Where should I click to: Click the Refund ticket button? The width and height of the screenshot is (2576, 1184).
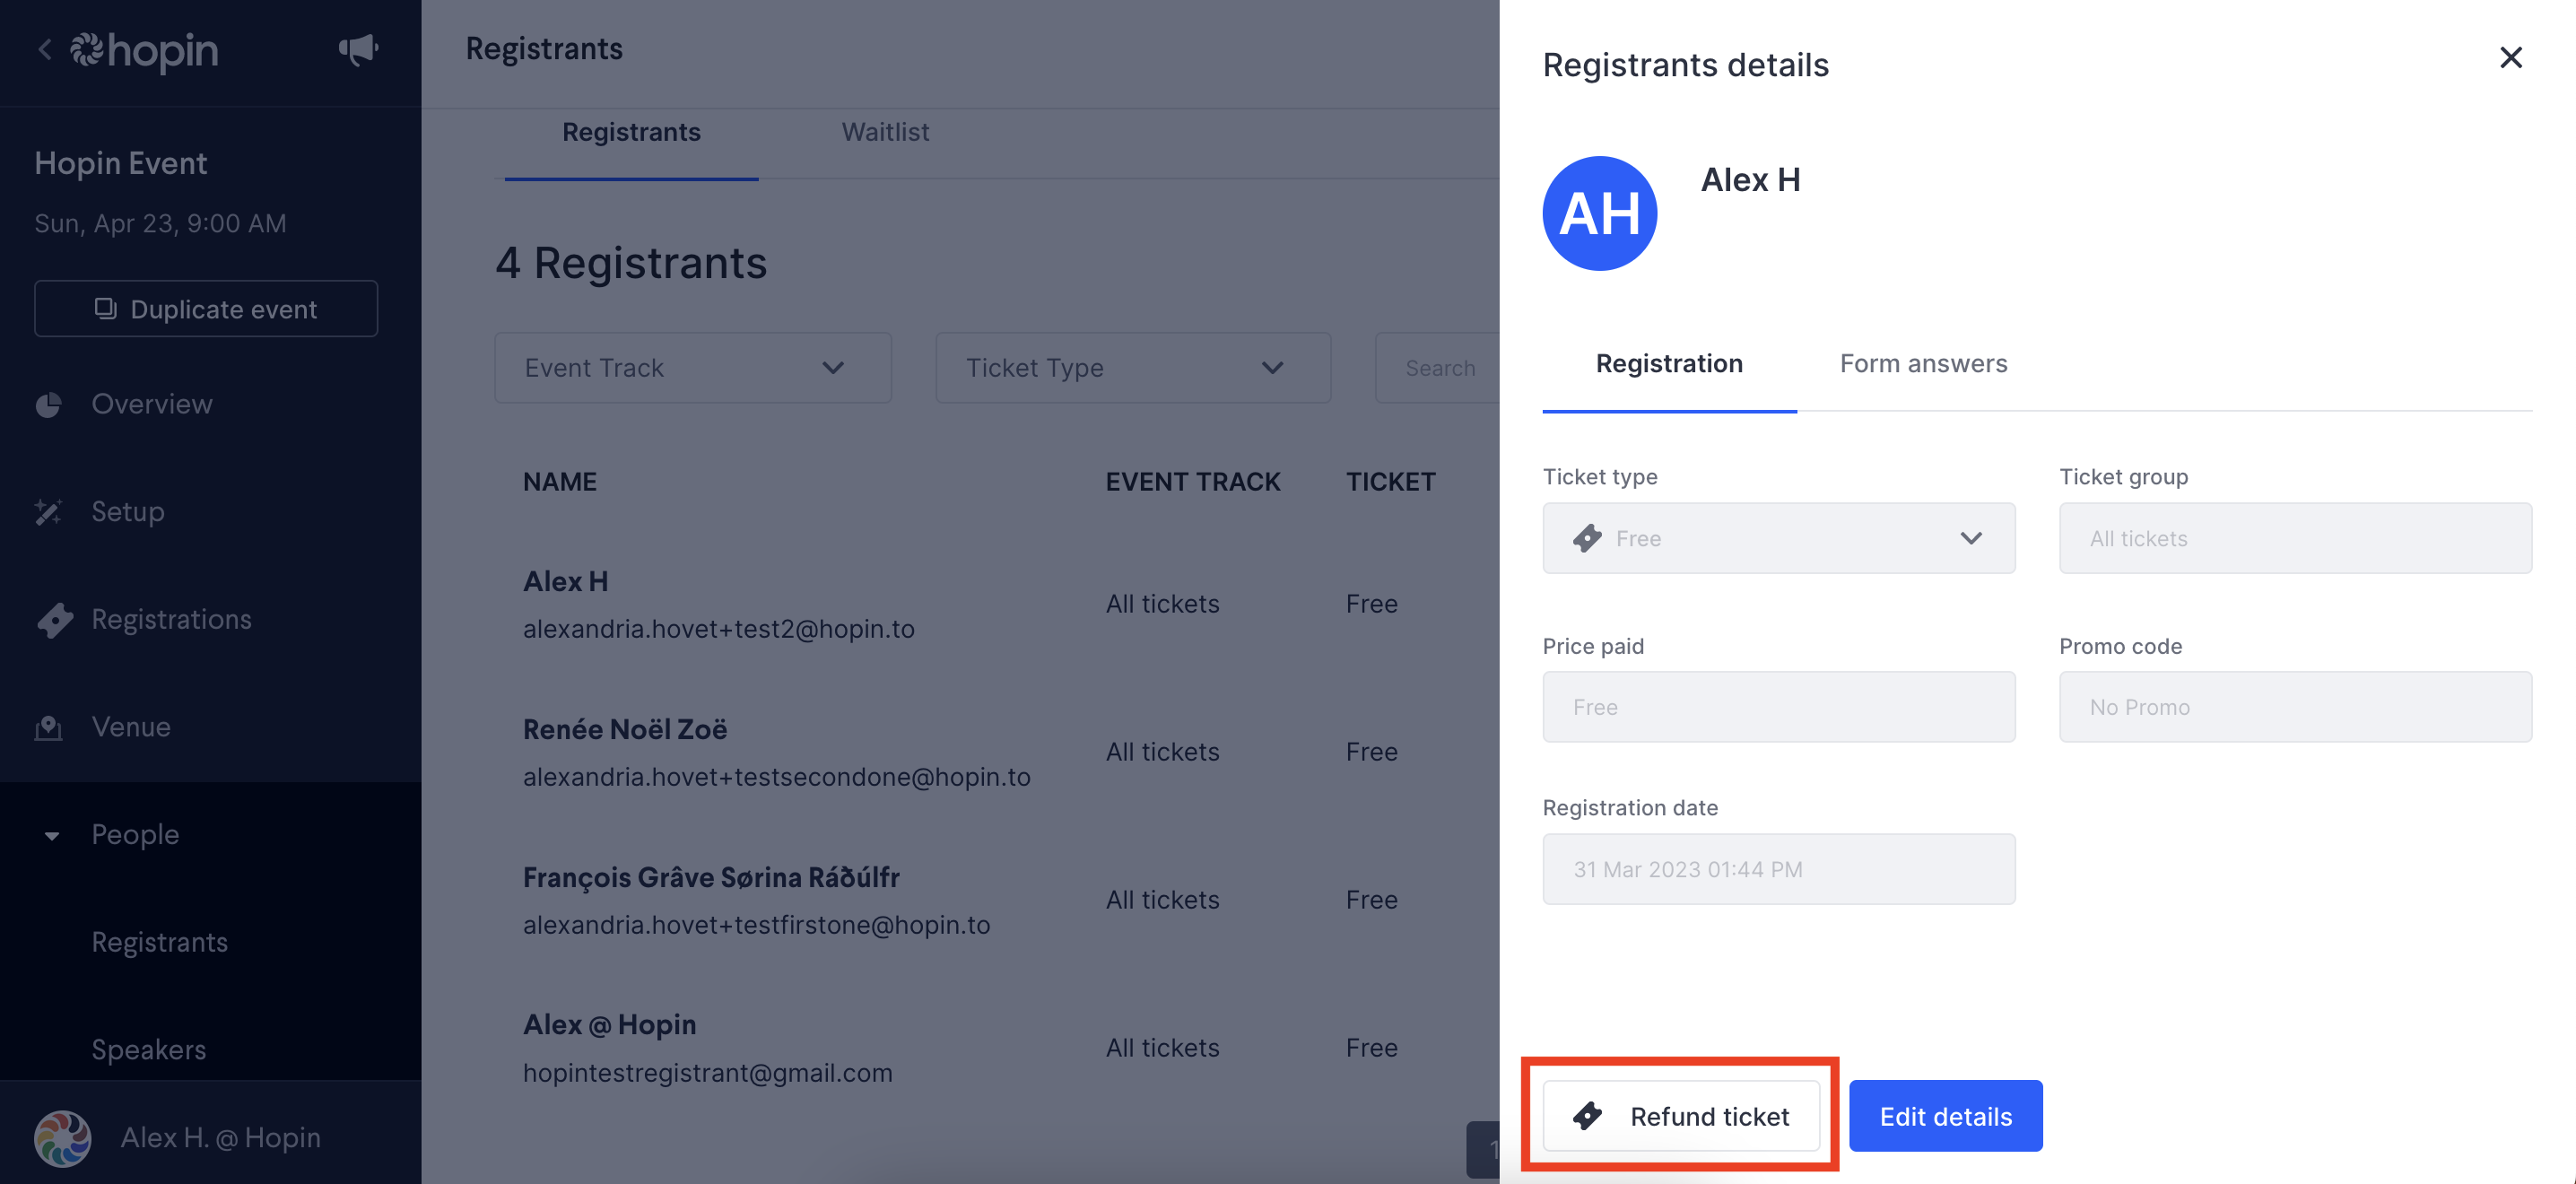click(x=1680, y=1116)
